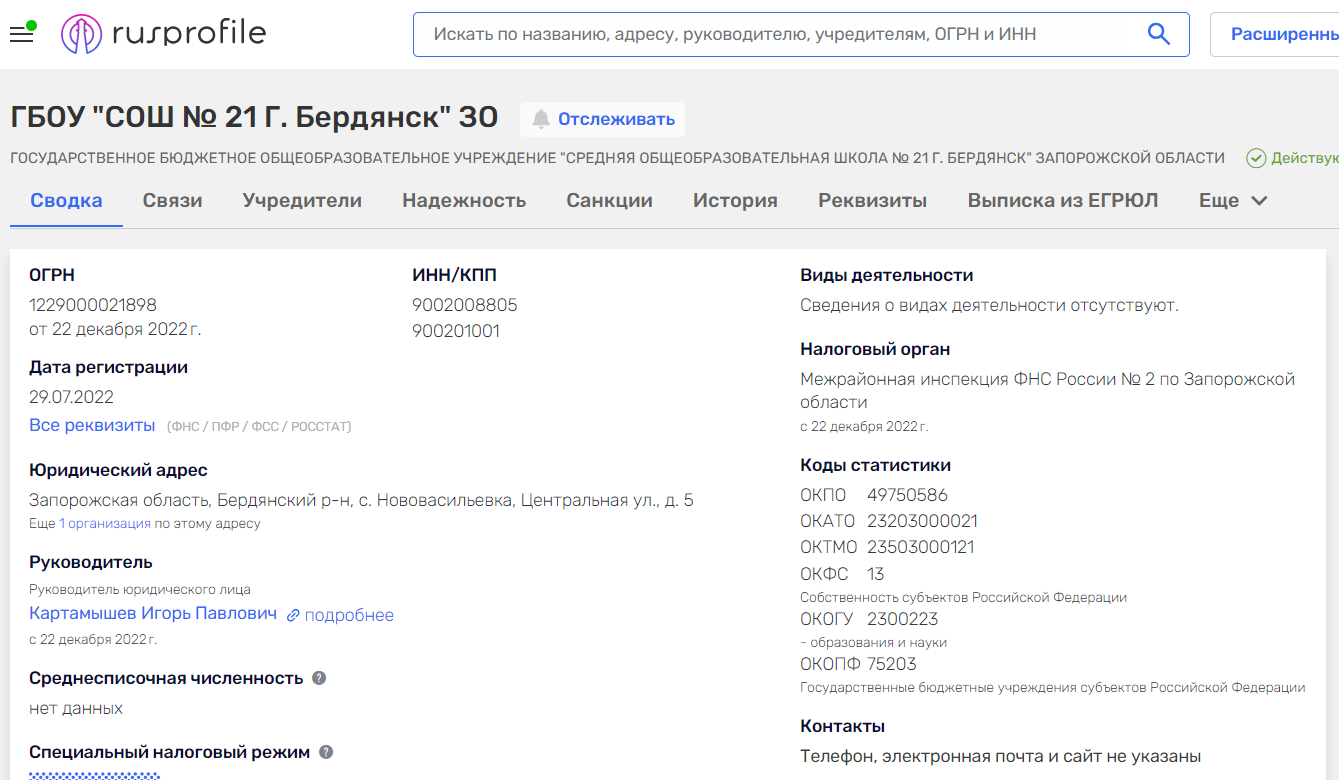Open the История tab
The height and width of the screenshot is (780, 1339).
735,201
